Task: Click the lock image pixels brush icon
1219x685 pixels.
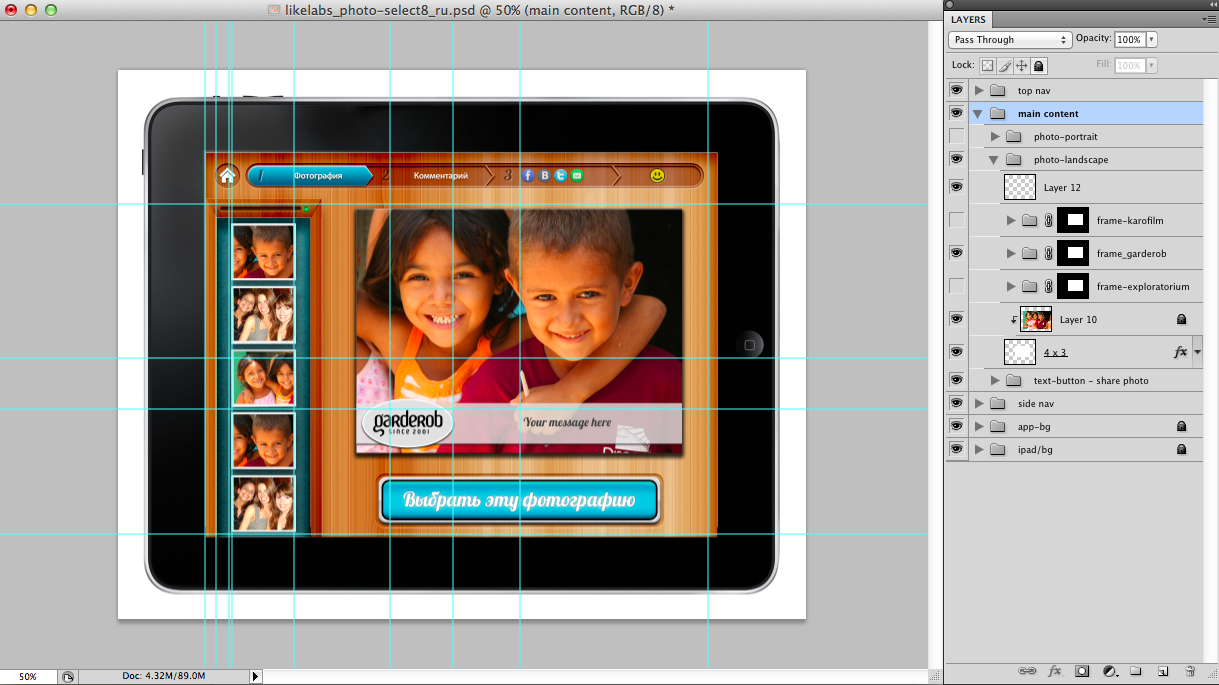Action: pyautogui.click(x=1005, y=65)
